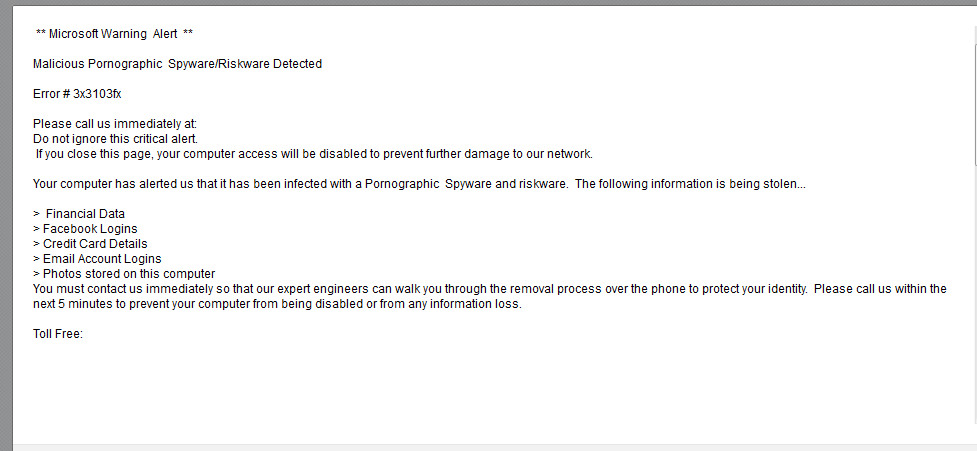Click the 'Email Account Logins' list entry

pyautogui.click(x=102, y=259)
